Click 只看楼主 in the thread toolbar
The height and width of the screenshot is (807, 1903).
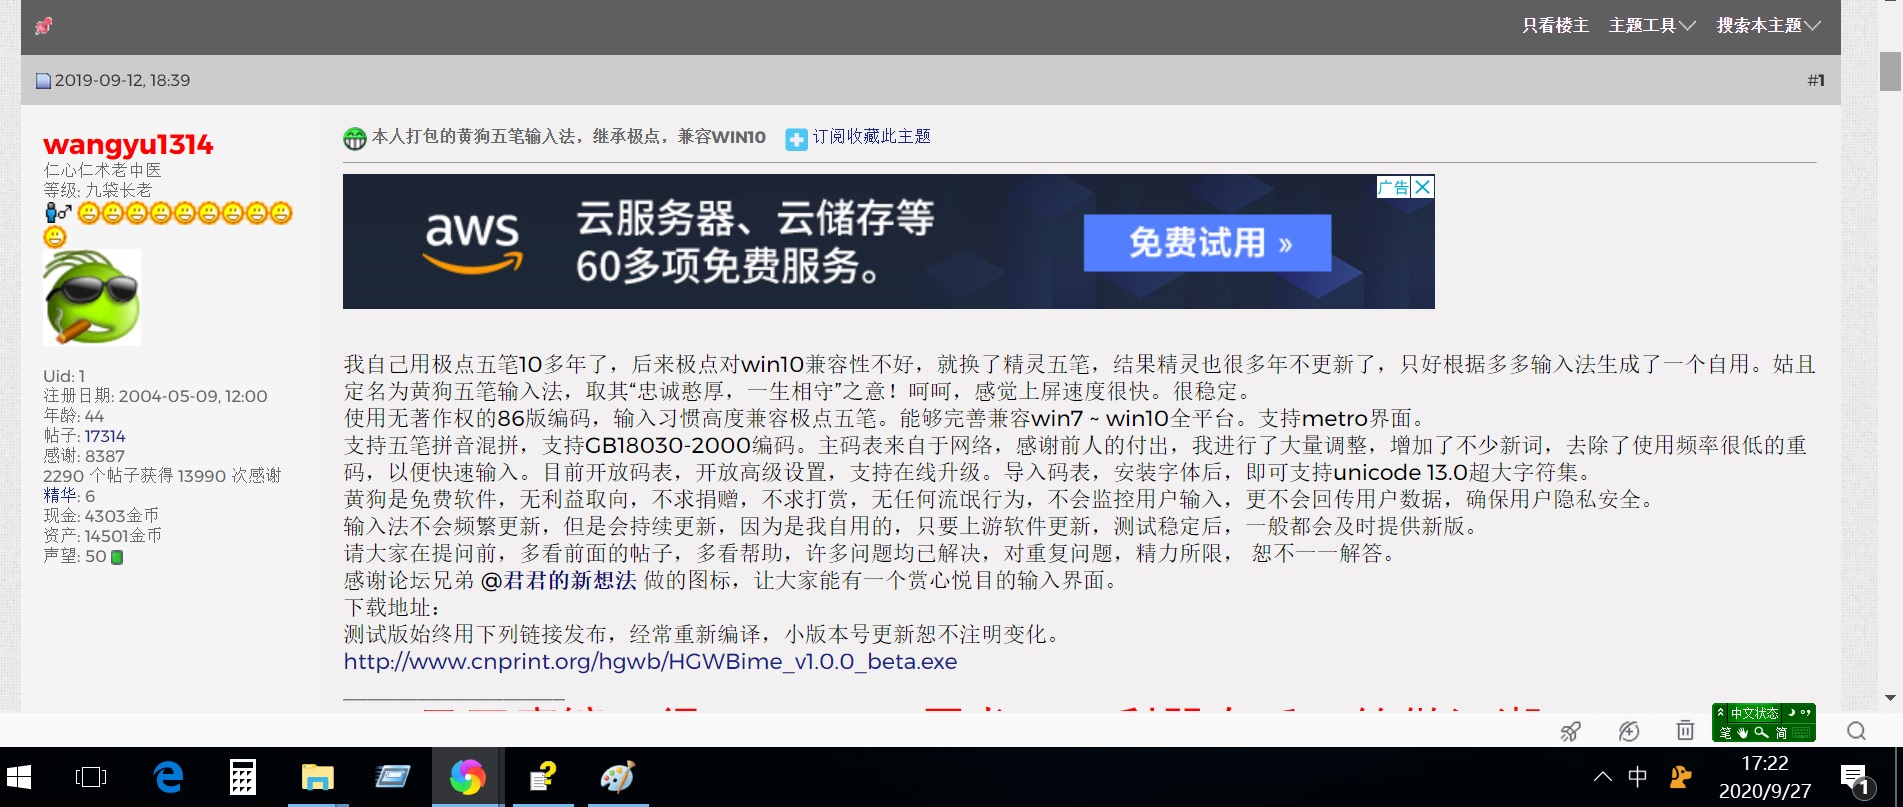coord(1555,26)
